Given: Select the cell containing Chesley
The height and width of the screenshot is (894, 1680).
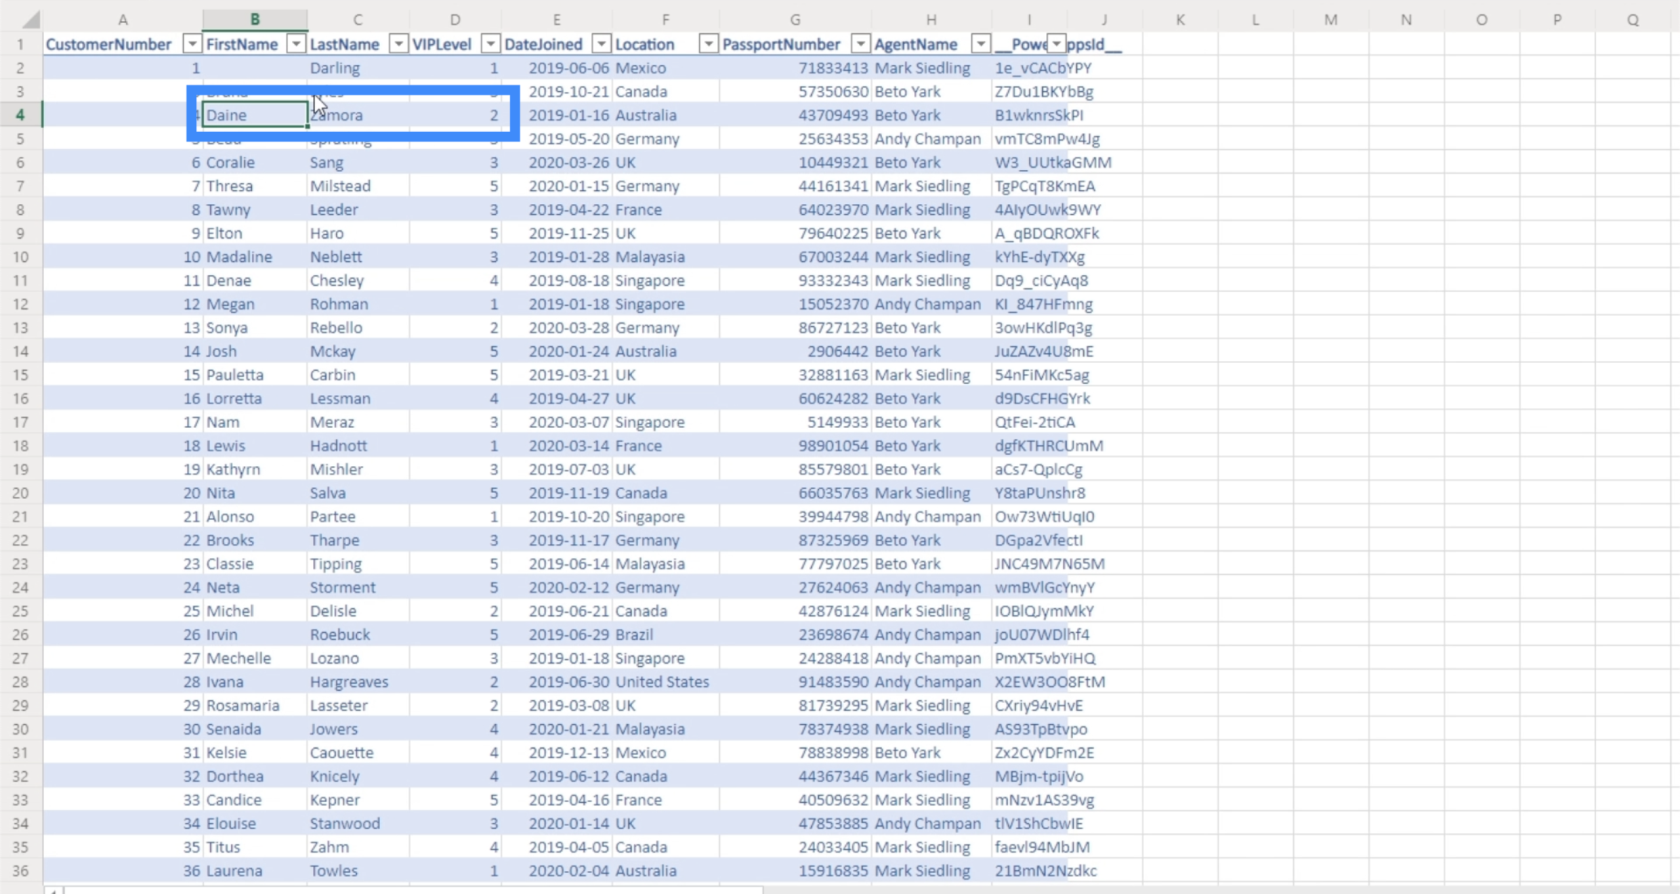Looking at the screenshot, I should [x=358, y=281].
